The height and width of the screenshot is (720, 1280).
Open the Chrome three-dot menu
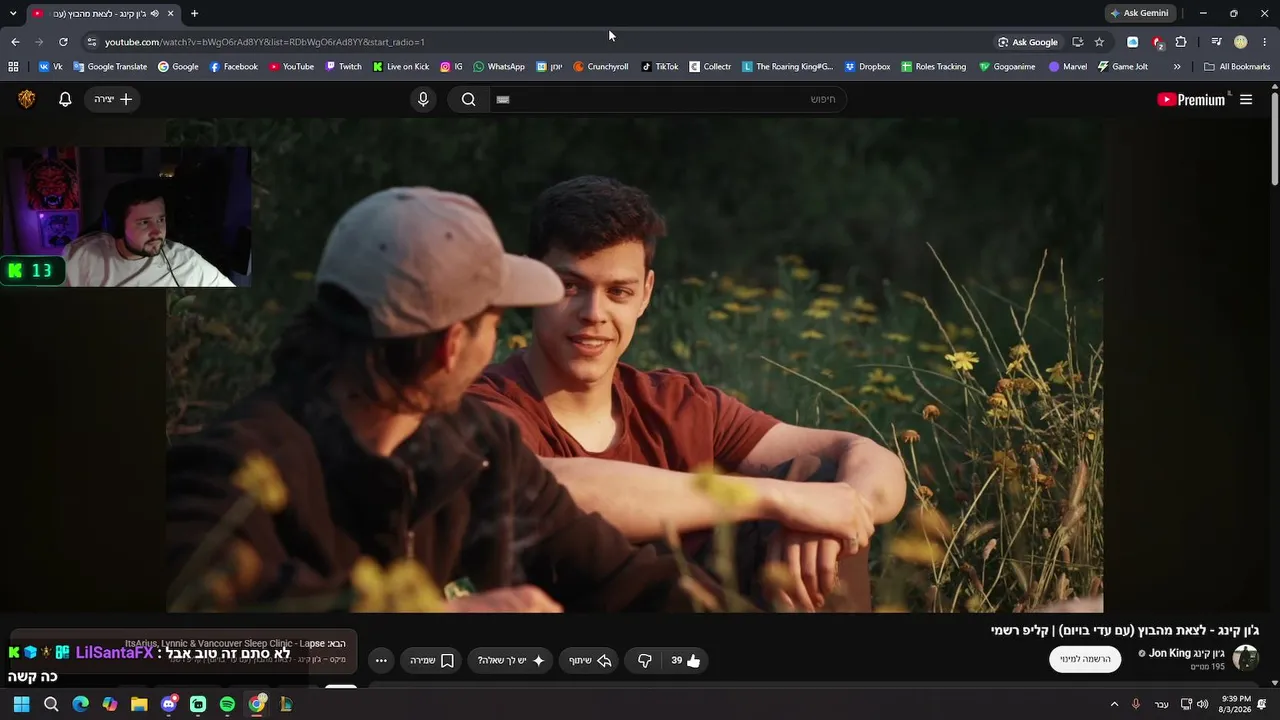(x=1265, y=42)
